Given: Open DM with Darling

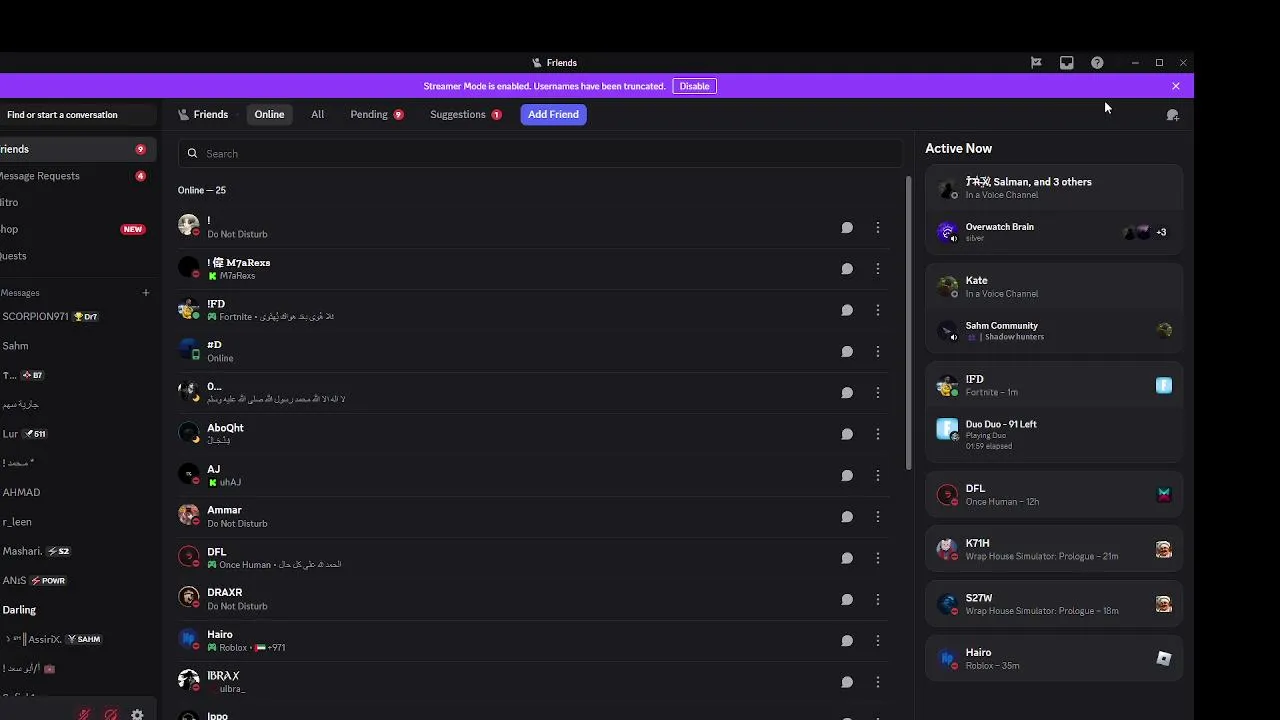Looking at the screenshot, I should (76, 610).
